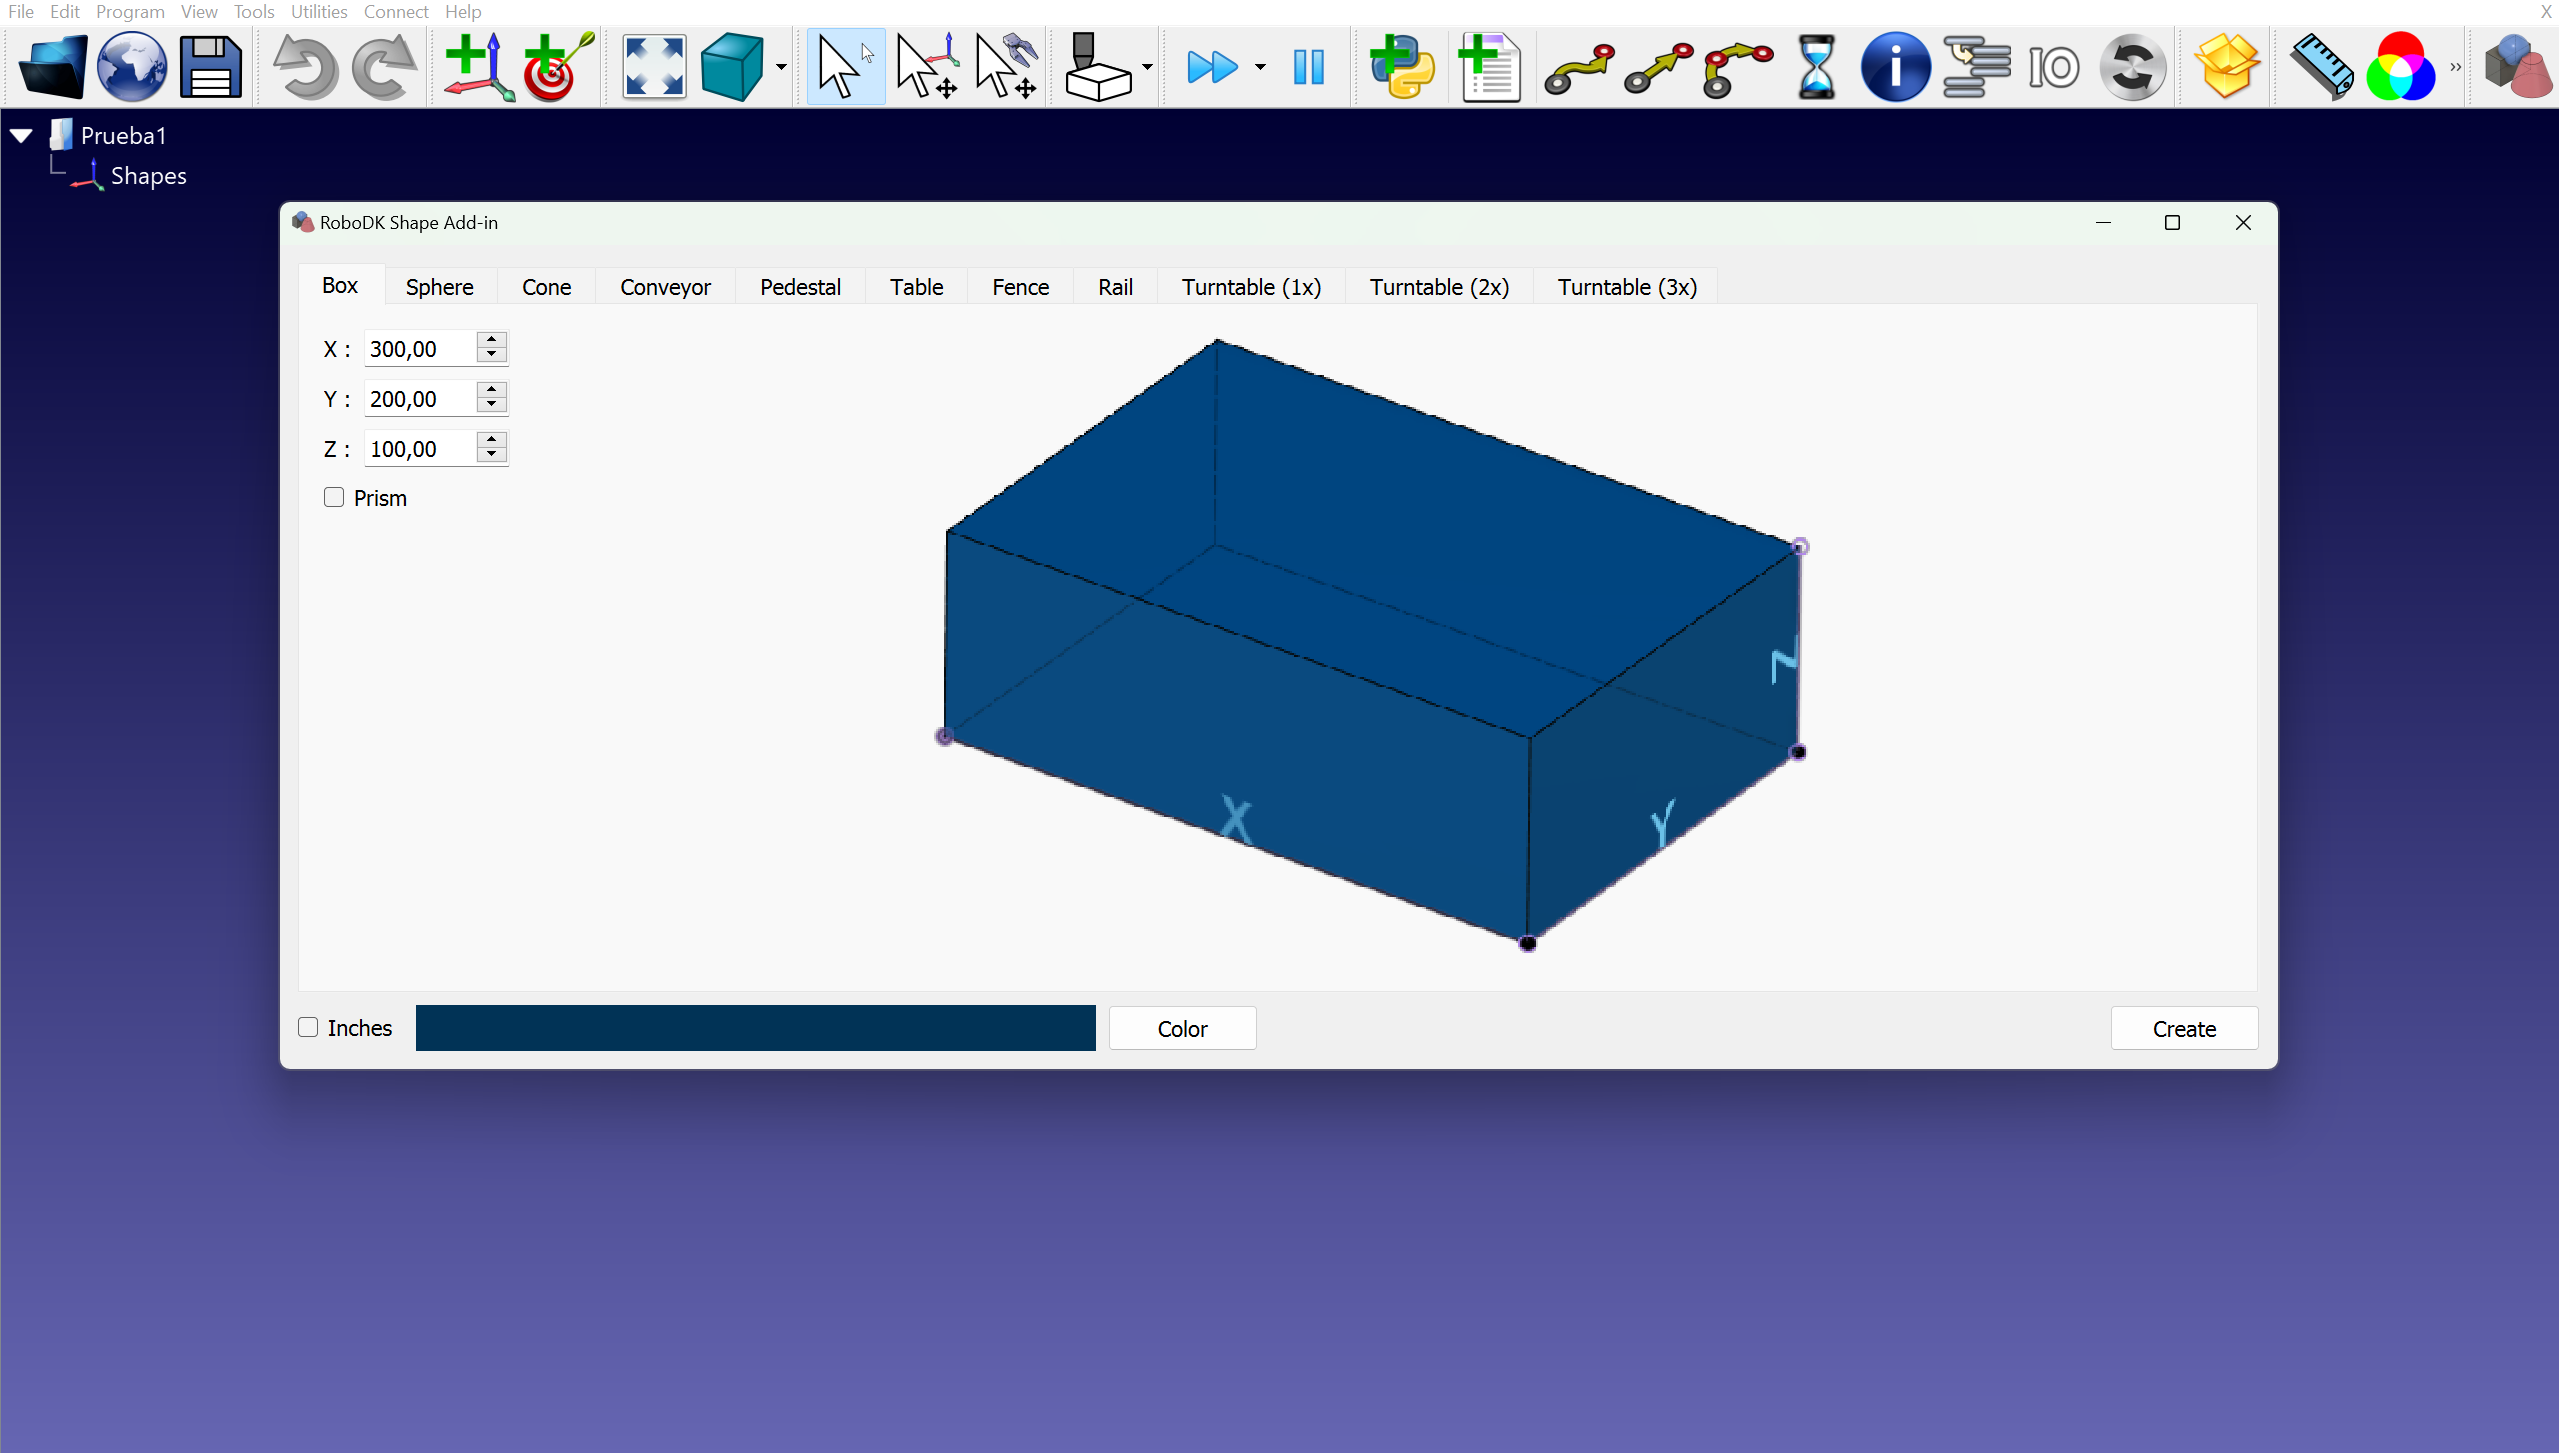Enable the Prism checkbox

334,497
